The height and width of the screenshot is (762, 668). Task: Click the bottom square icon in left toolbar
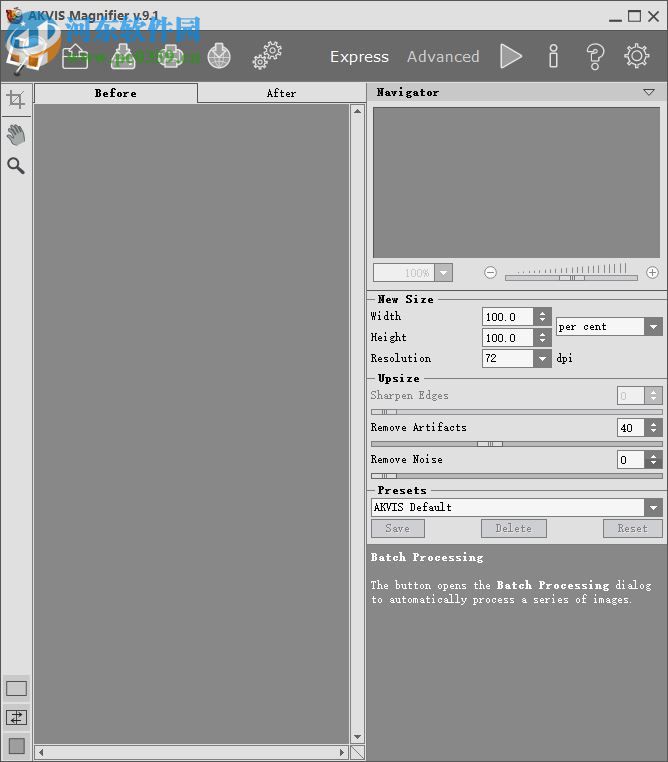(17, 745)
